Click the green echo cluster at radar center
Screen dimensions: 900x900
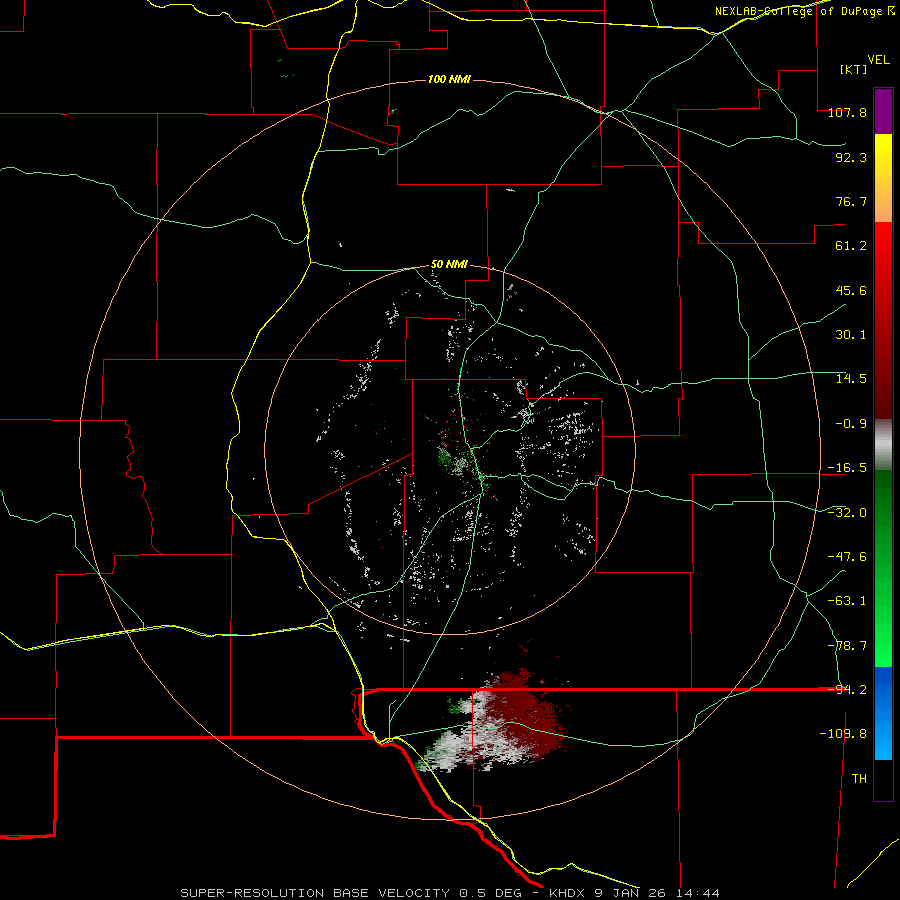tap(445, 459)
